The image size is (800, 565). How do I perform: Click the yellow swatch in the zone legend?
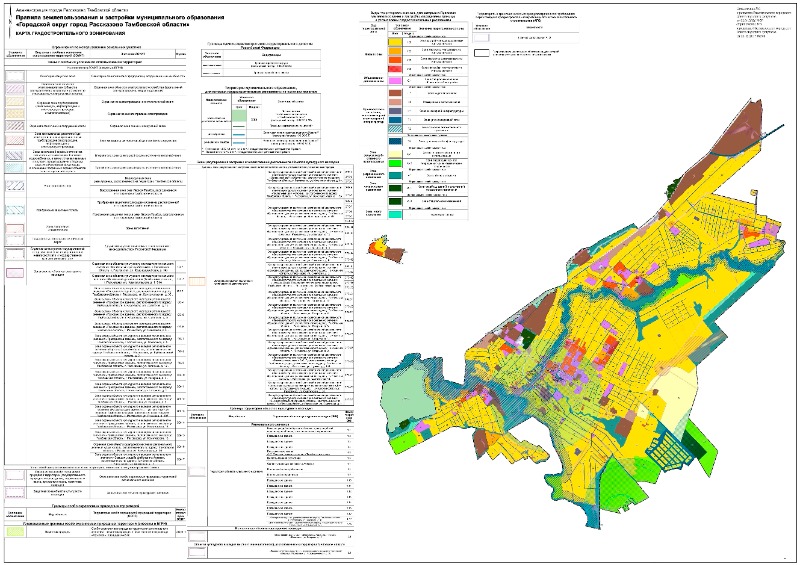click(x=394, y=43)
